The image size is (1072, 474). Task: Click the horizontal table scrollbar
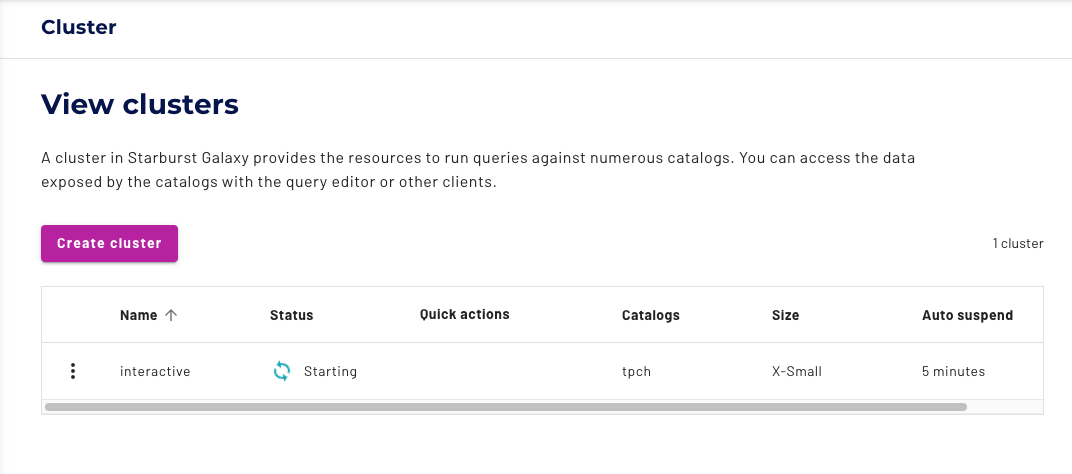pyautogui.click(x=505, y=407)
